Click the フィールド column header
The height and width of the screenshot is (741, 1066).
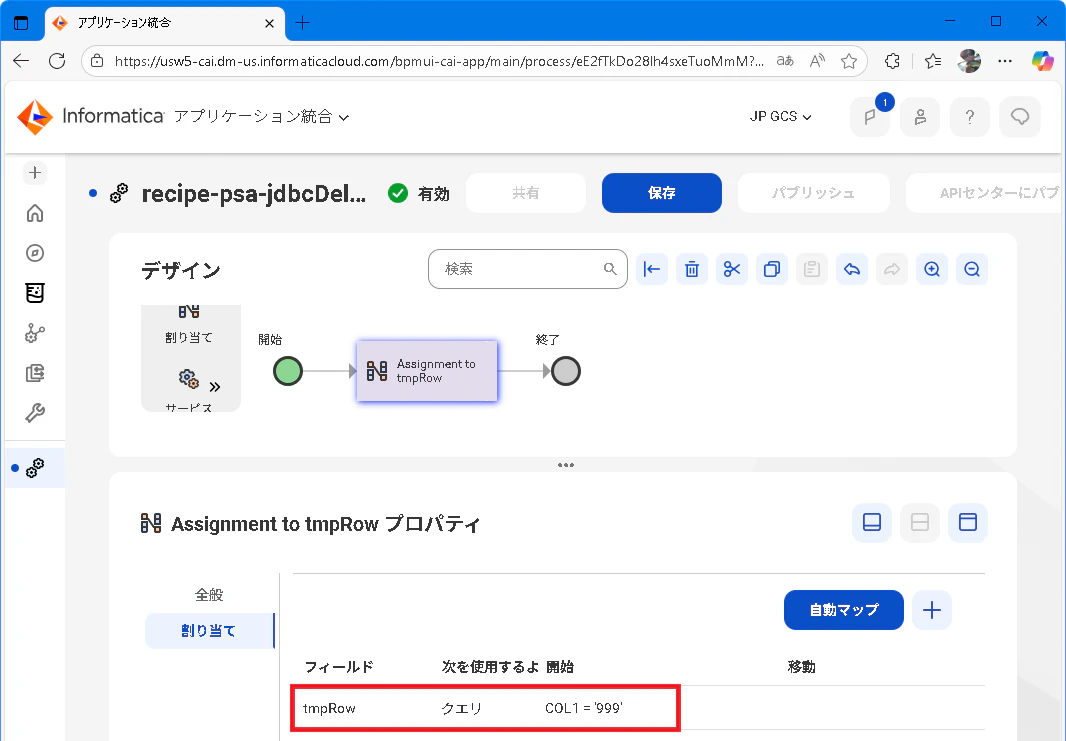click(339, 667)
